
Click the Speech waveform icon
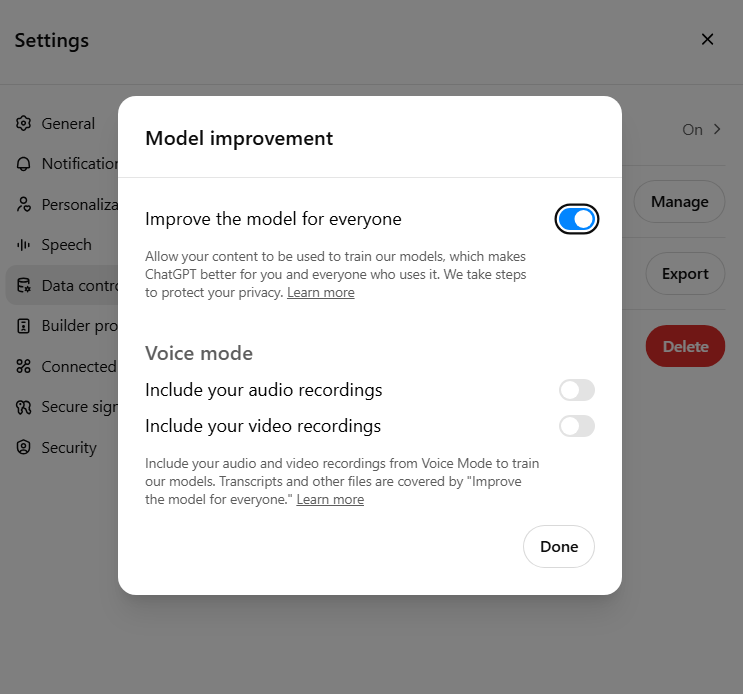(24, 245)
